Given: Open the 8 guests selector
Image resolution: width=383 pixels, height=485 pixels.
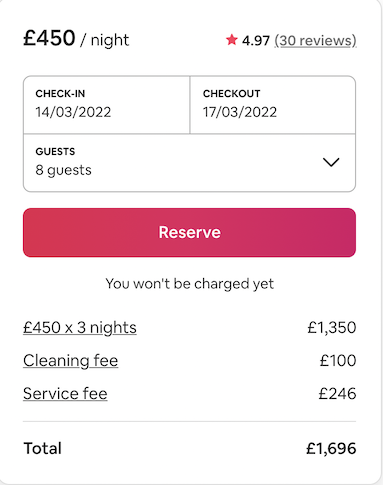Looking at the screenshot, I should 189,163.
